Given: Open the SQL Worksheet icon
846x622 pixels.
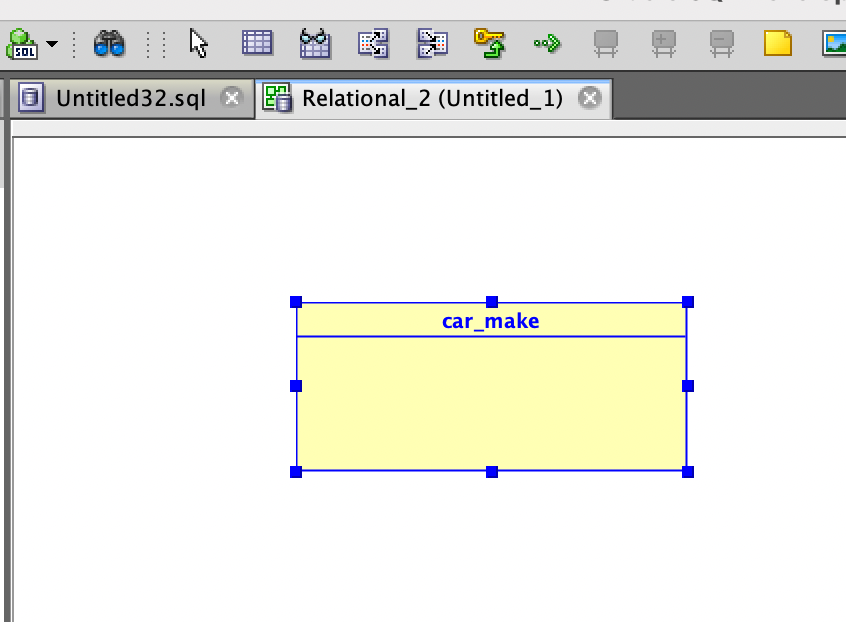Looking at the screenshot, I should click(x=21, y=44).
